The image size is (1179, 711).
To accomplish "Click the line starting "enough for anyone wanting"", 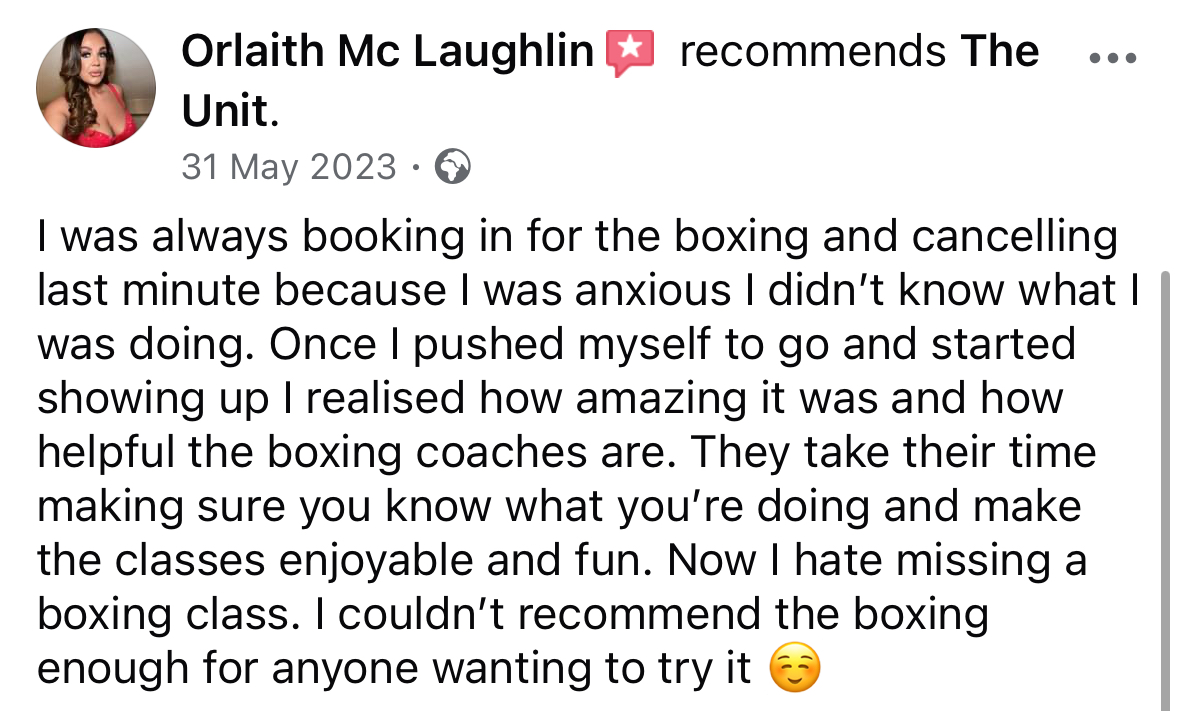I will tap(394, 669).
